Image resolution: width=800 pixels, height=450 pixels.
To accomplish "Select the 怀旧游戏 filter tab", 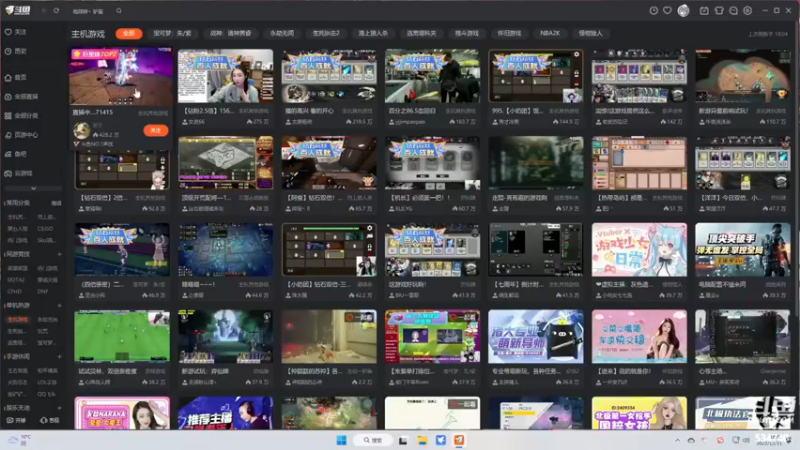I will click(509, 33).
